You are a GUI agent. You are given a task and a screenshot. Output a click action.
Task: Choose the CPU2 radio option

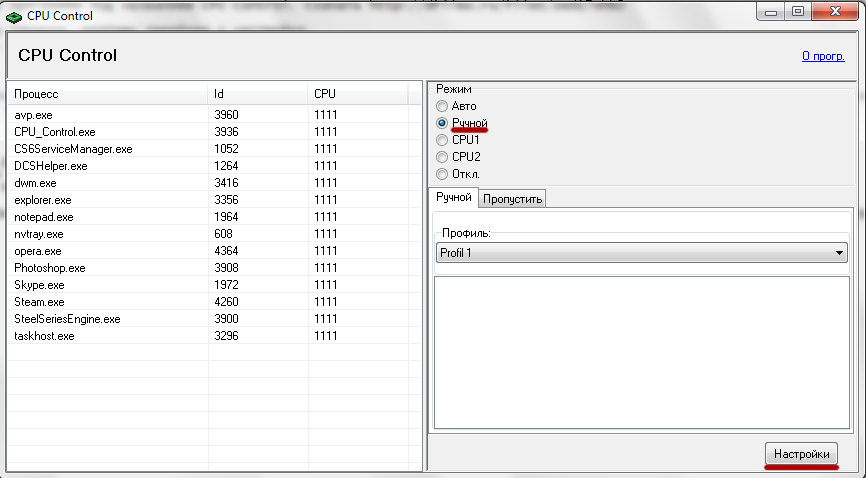click(442, 157)
